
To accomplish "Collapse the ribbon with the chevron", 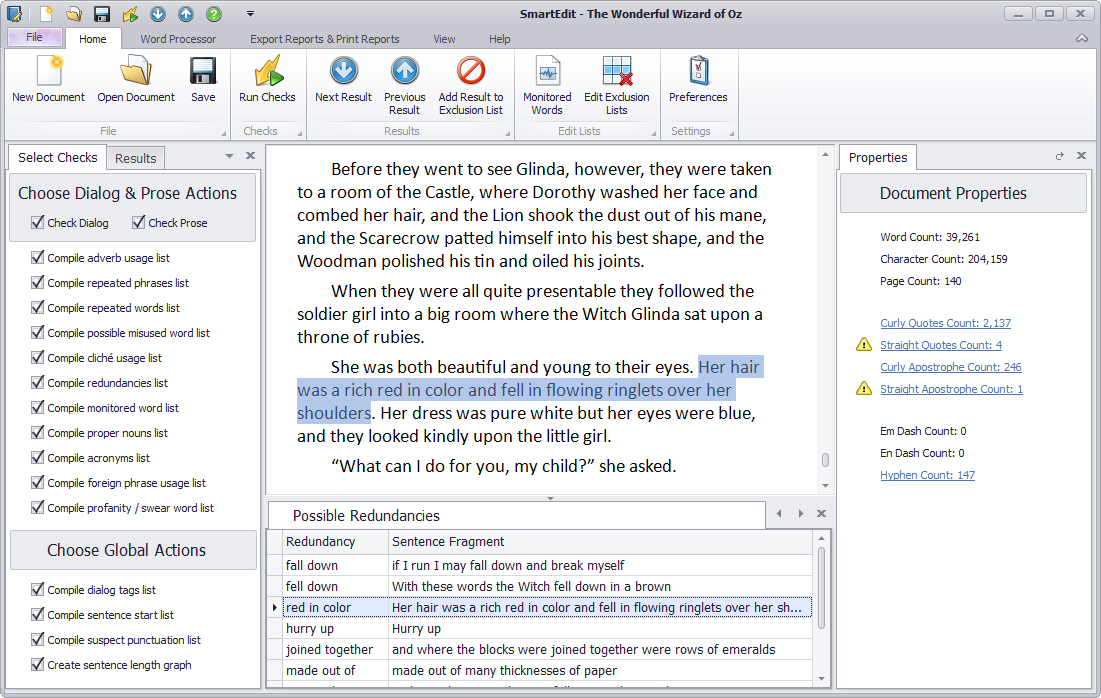I will coord(1082,38).
